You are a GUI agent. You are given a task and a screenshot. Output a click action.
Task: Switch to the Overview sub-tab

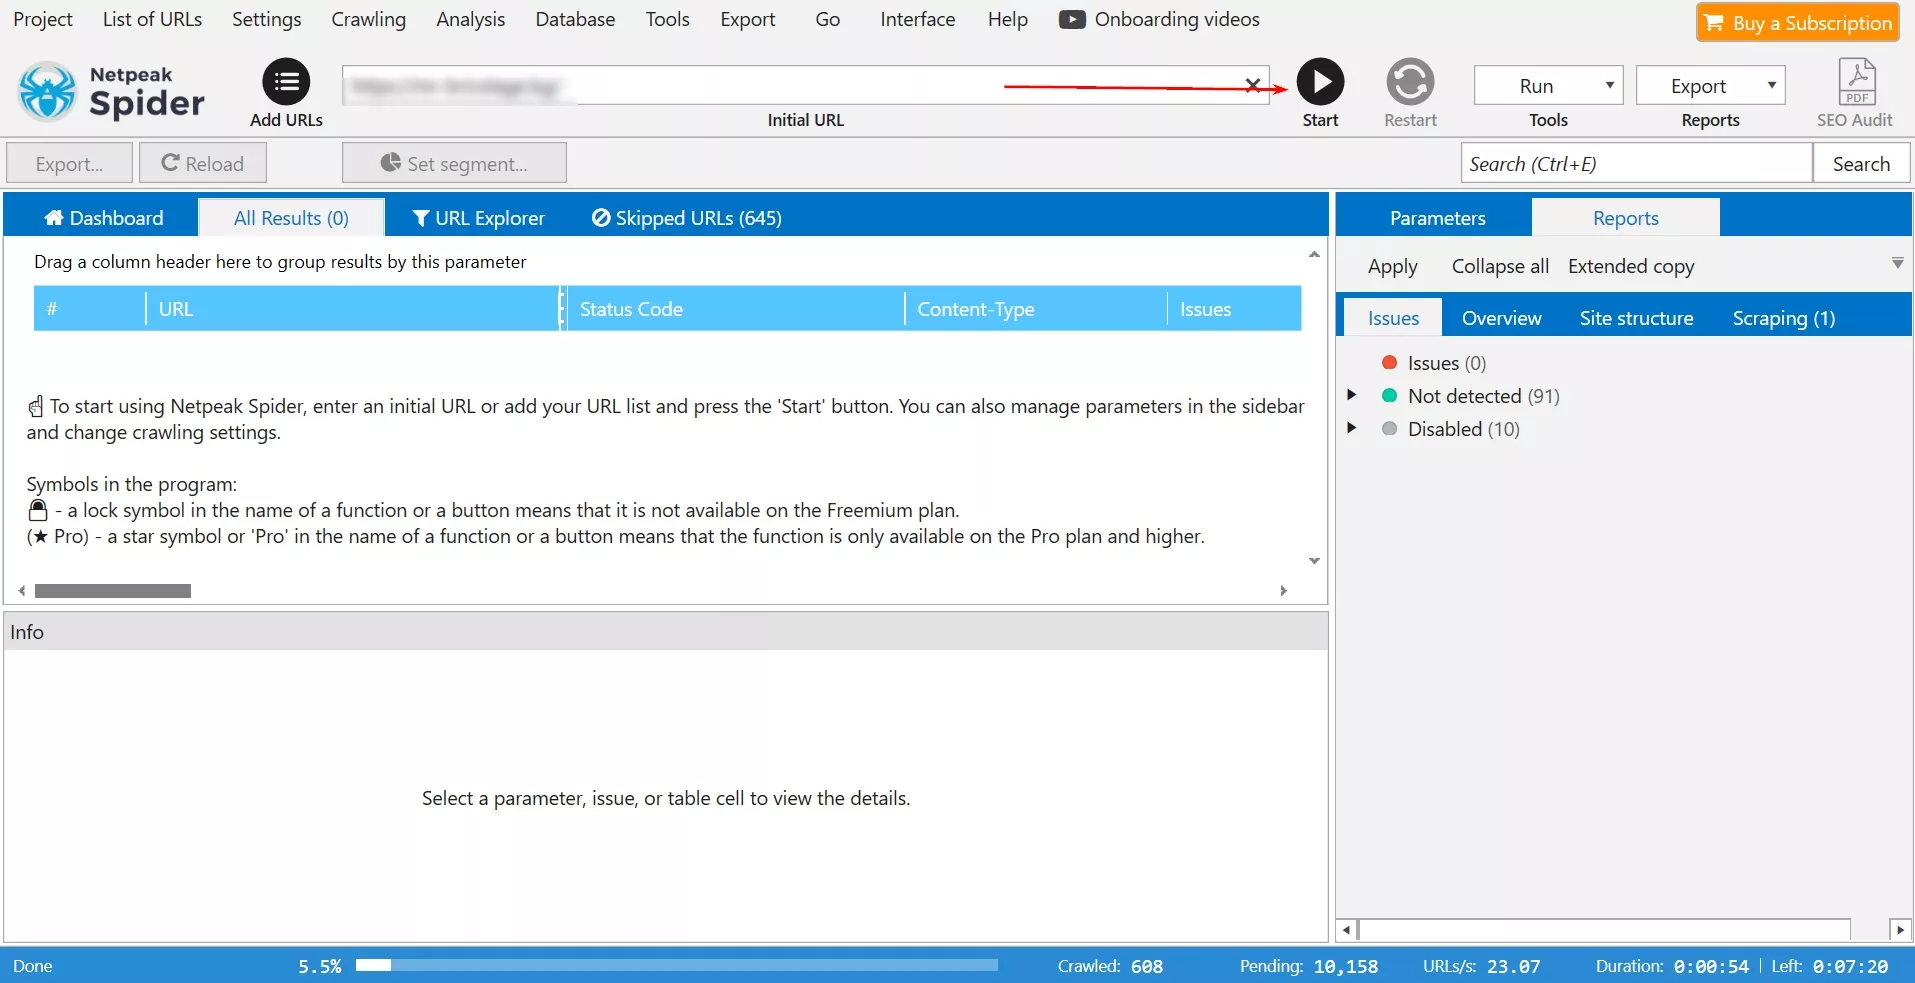(x=1501, y=318)
